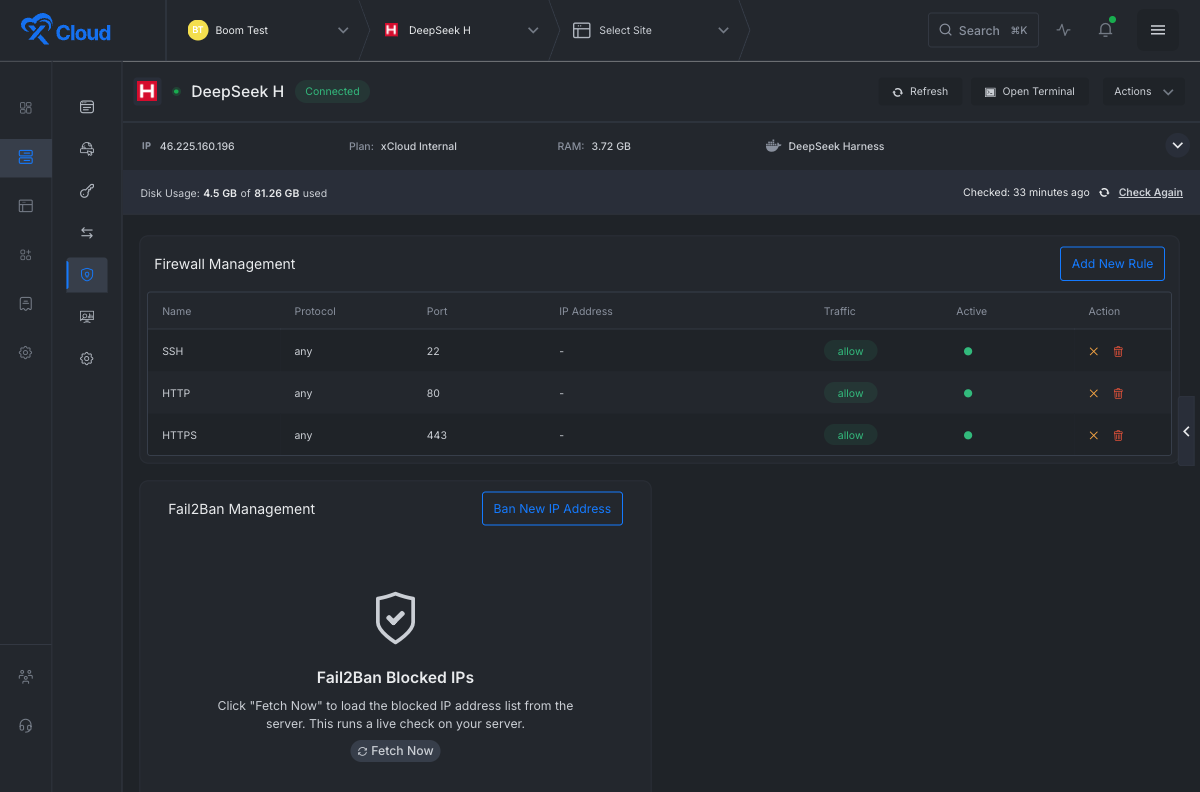Click the DeepSeek Harness label
The width and height of the screenshot is (1200, 792).
[x=836, y=146]
